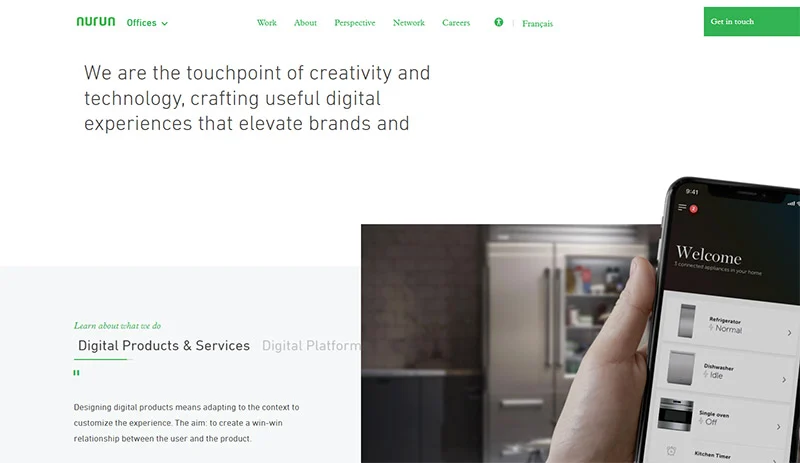Open the Refrigerator row chevron
800x463 pixels.
pyautogui.click(x=789, y=333)
